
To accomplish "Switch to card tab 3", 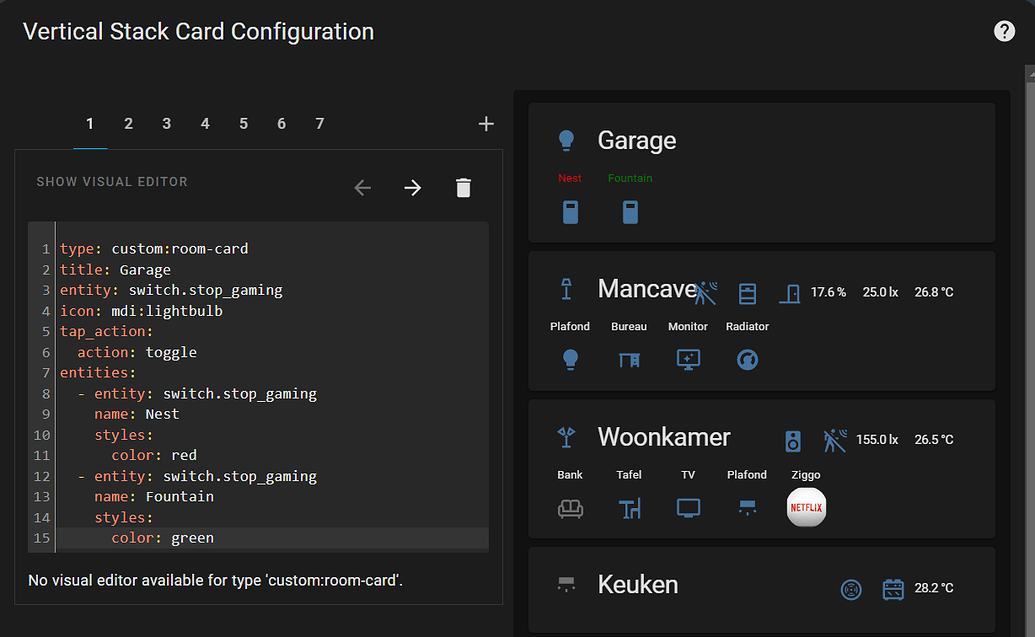I will (166, 123).
